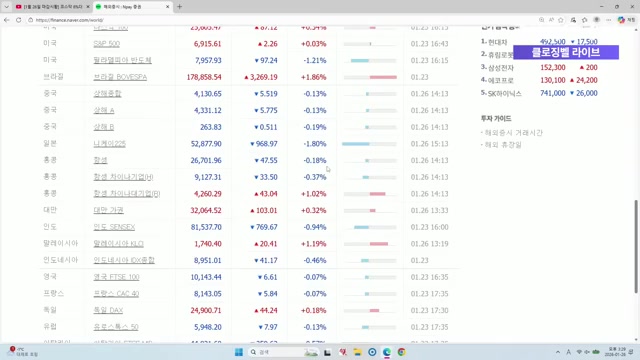
Task: Activate the Read aloud icon
Action: (551, 20)
